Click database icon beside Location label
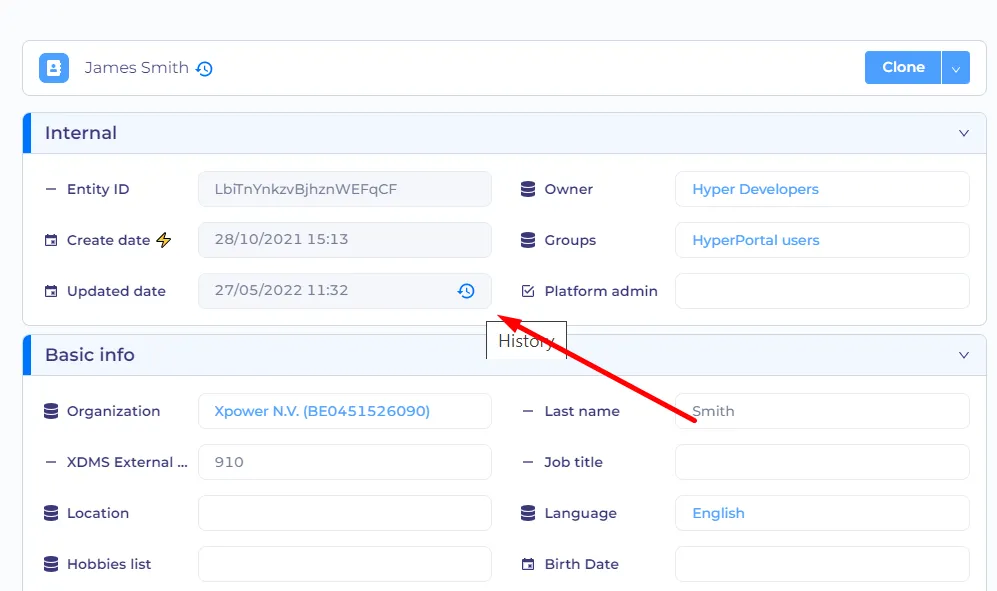Viewport: 997px width, 591px height. (x=51, y=513)
